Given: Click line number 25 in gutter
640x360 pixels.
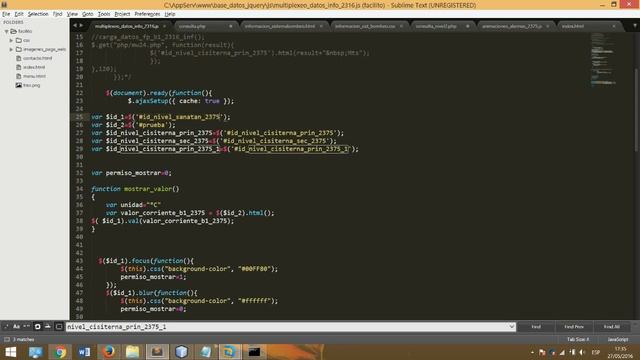Looking at the screenshot, I should click(x=79, y=117).
